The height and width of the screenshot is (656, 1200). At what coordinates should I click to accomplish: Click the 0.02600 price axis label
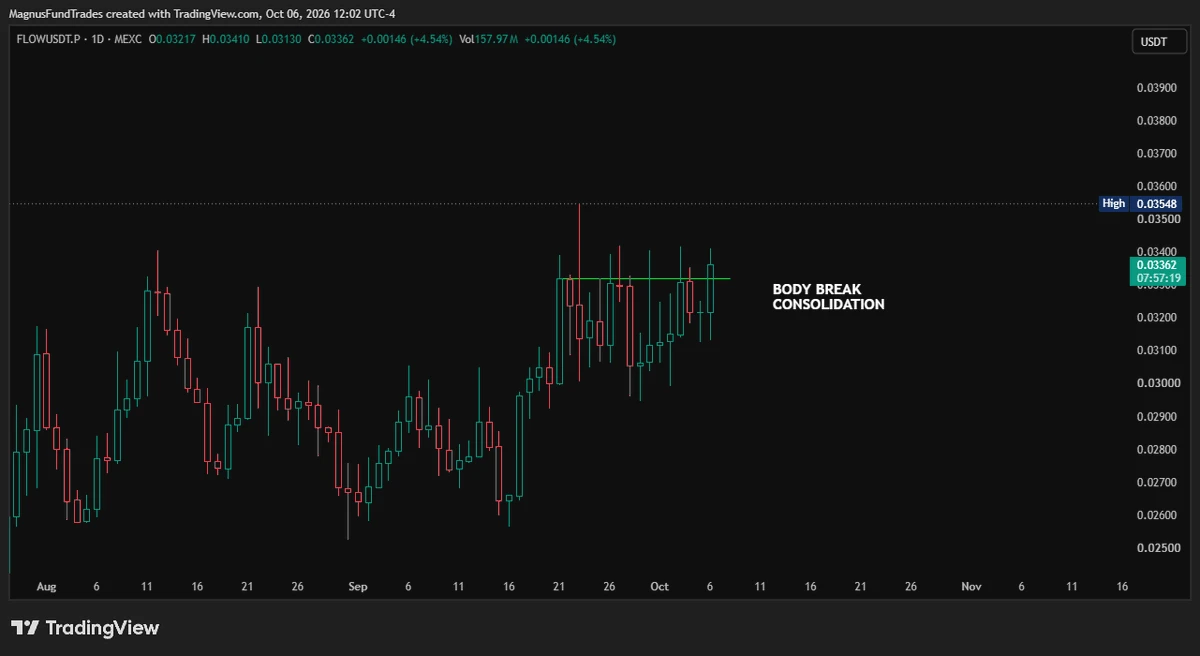click(1155, 516)
